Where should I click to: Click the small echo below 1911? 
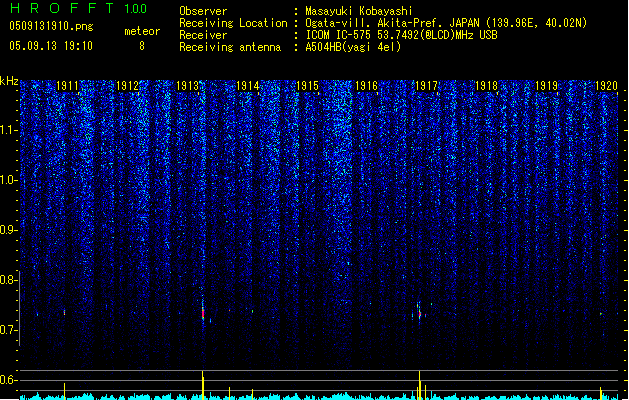[64, 312]
